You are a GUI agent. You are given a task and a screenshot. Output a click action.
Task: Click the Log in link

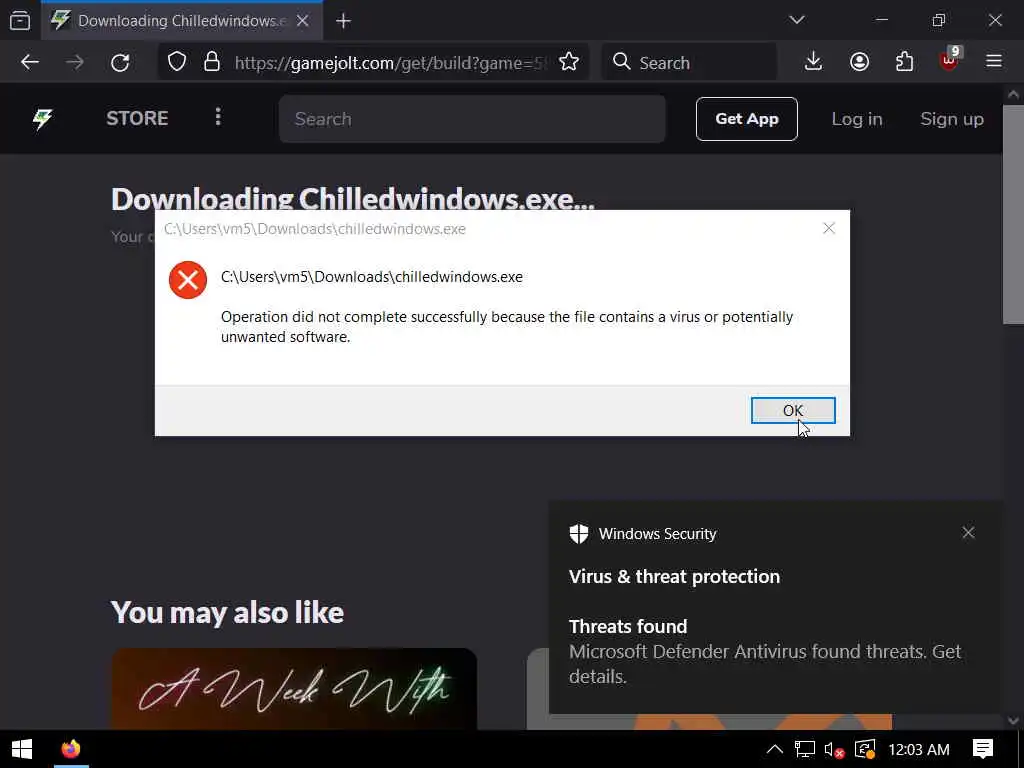(857, 119)
